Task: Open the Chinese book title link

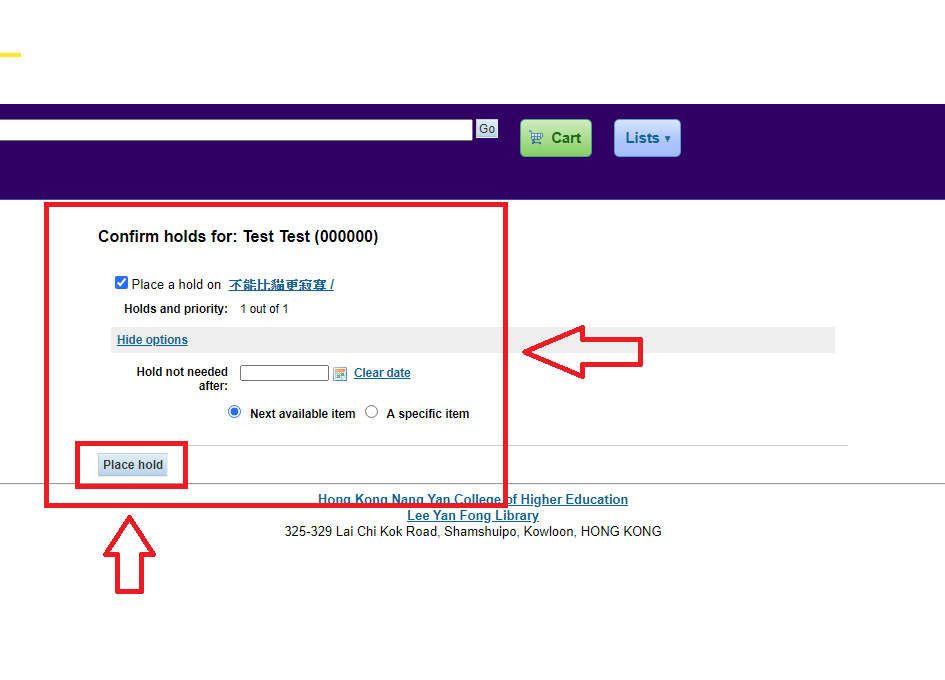Action: [x=281, y=285]
